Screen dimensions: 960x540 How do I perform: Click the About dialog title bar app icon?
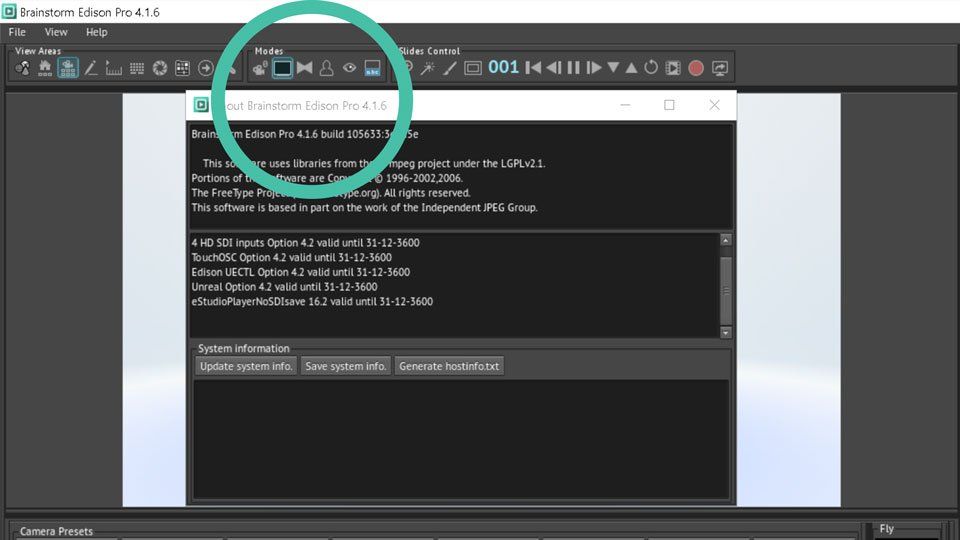[201, 105]
